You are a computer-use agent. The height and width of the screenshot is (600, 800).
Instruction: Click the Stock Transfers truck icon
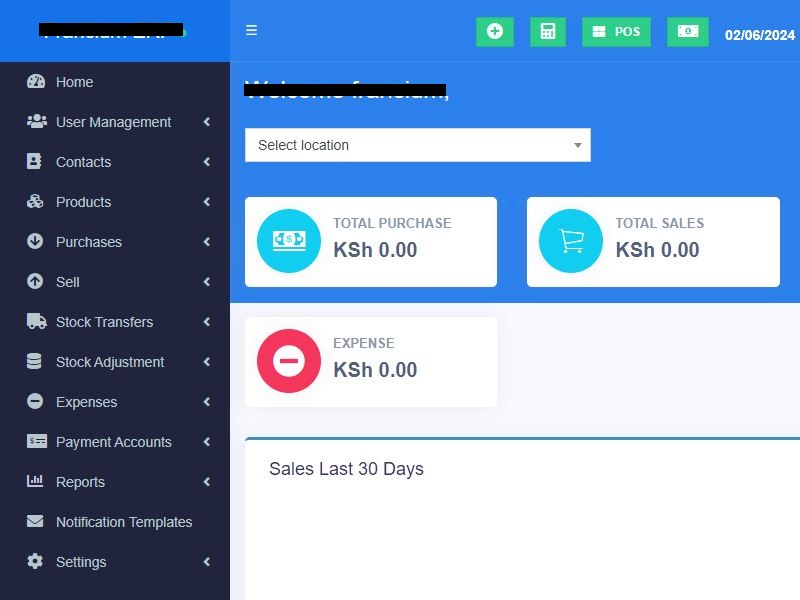pyautogui.click(x=36, y=322)
